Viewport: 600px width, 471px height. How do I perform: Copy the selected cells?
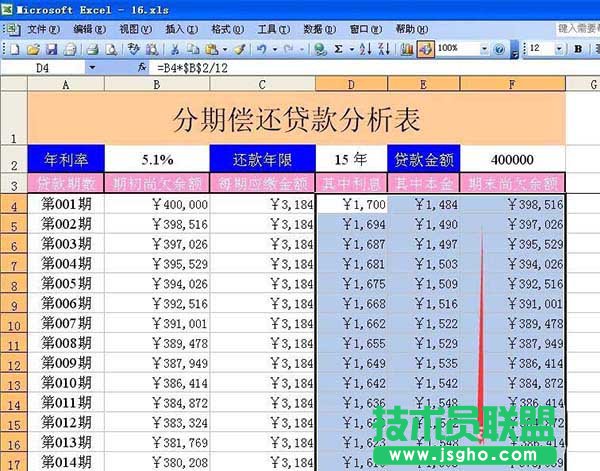(x=193, y=49)
